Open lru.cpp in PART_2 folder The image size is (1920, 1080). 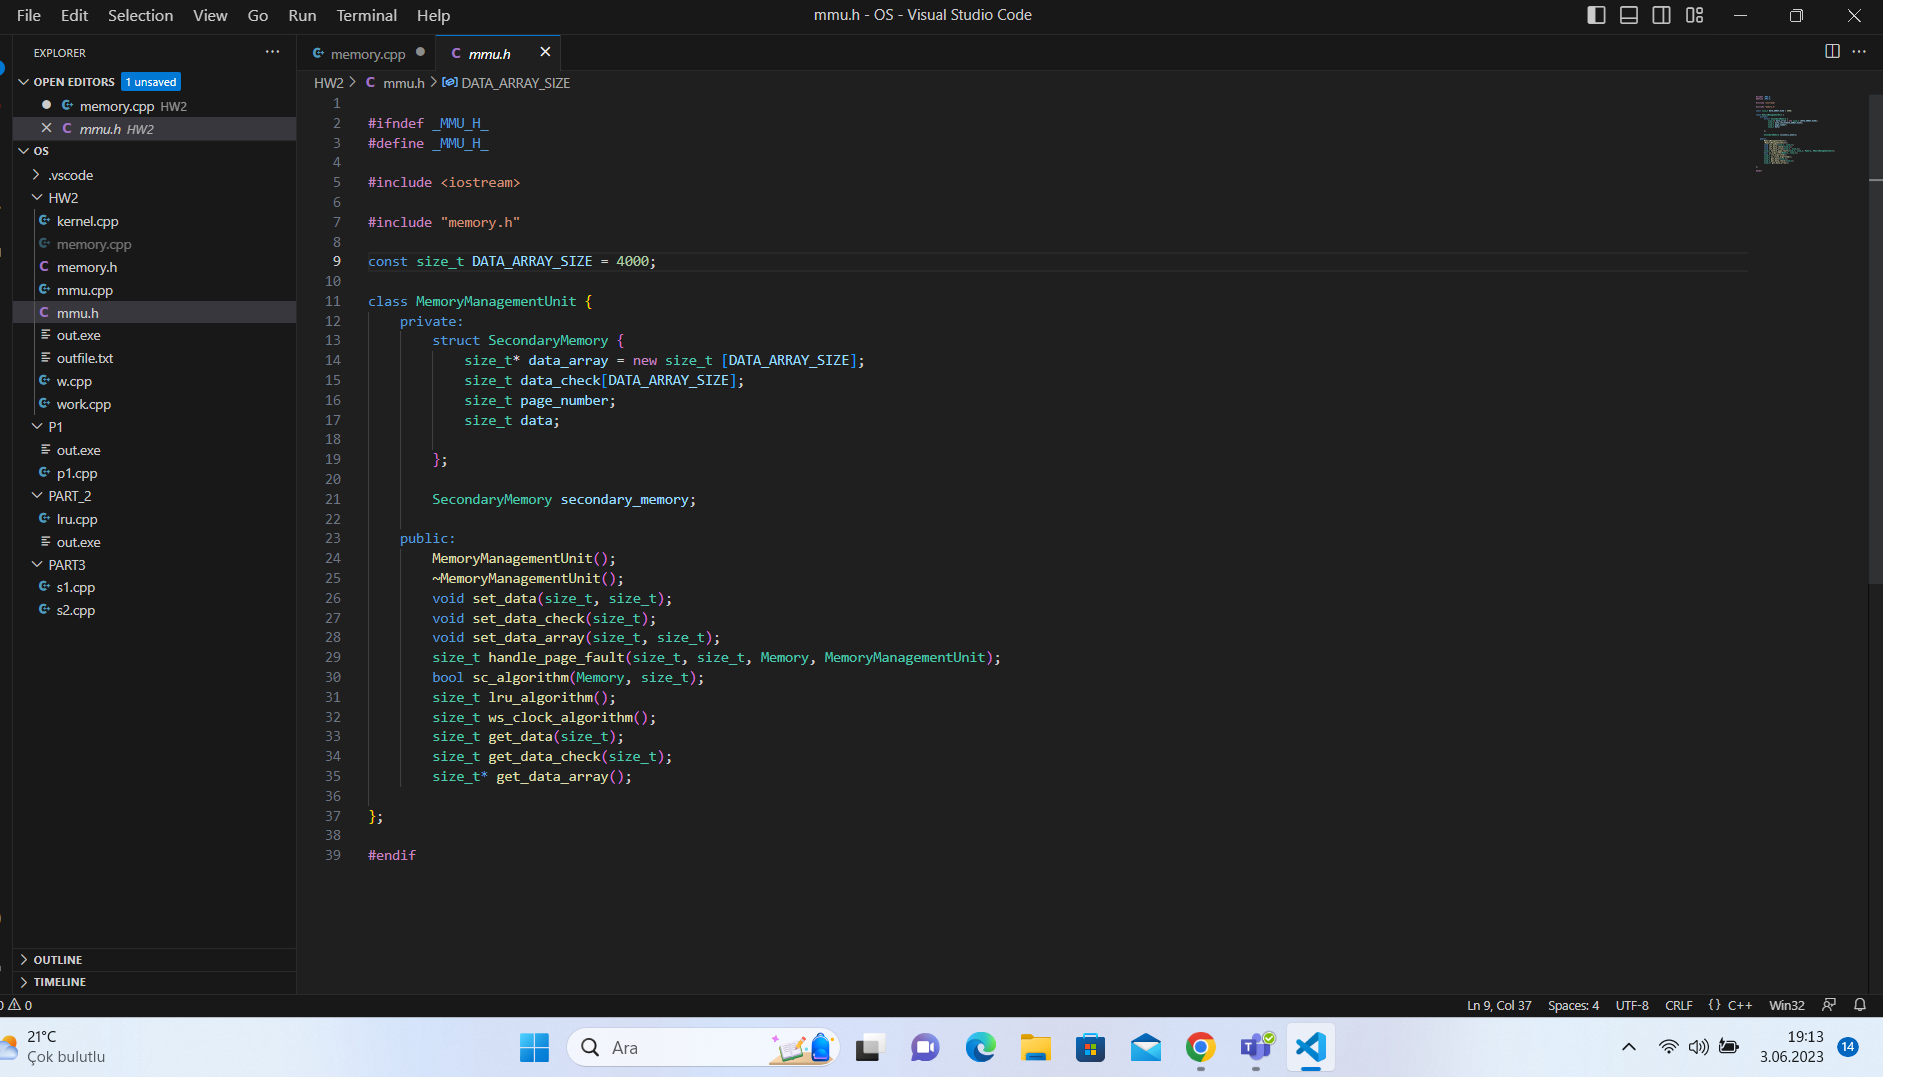click(x=76, y=519)
